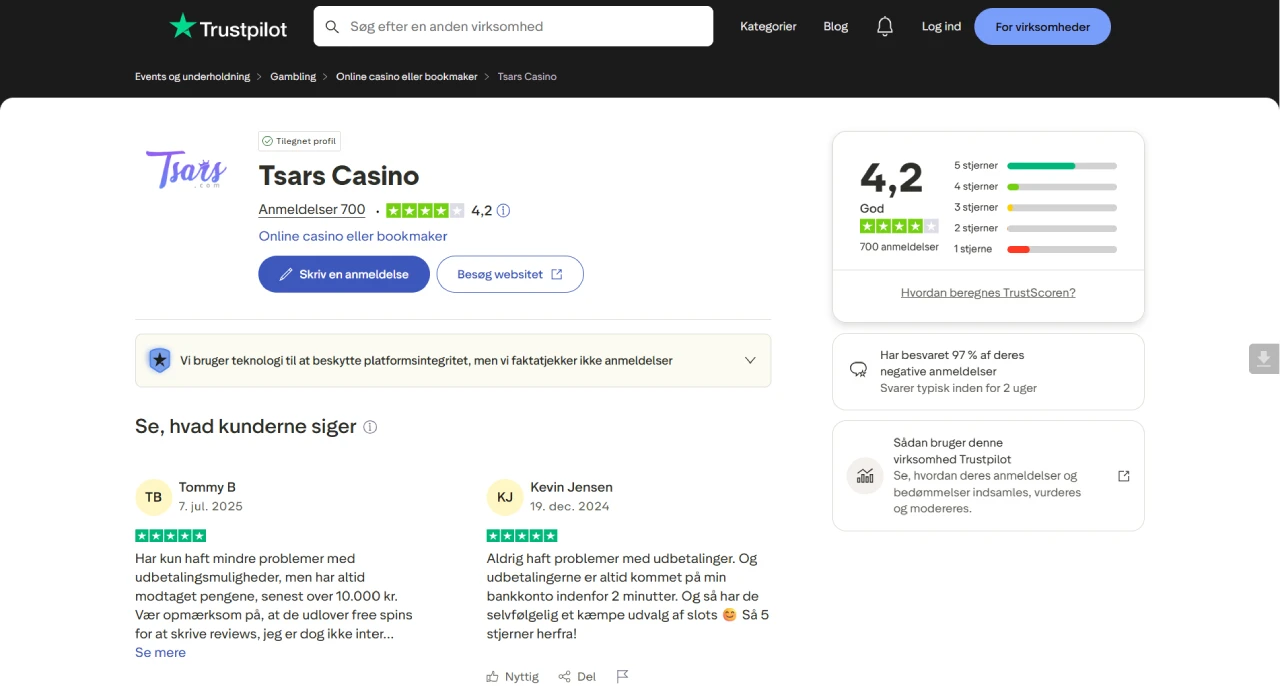Open the external link on 'Sådan bruger denne virksomhed' card
The height and width of the screenshot is (686, 1280).
pyautogui.click(x=1124, y=476)
